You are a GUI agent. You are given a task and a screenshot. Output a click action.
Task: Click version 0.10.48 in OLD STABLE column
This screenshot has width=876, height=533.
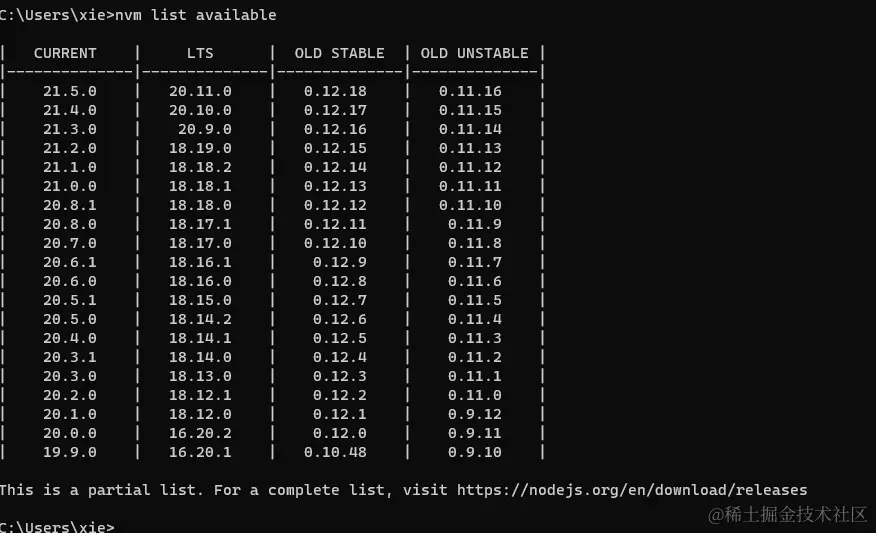click(335, 452)
